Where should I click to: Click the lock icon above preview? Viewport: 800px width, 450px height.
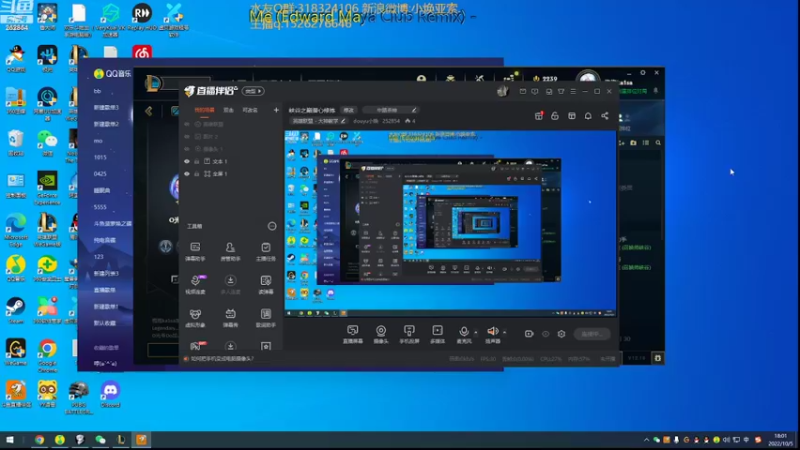tap(555, 116)
